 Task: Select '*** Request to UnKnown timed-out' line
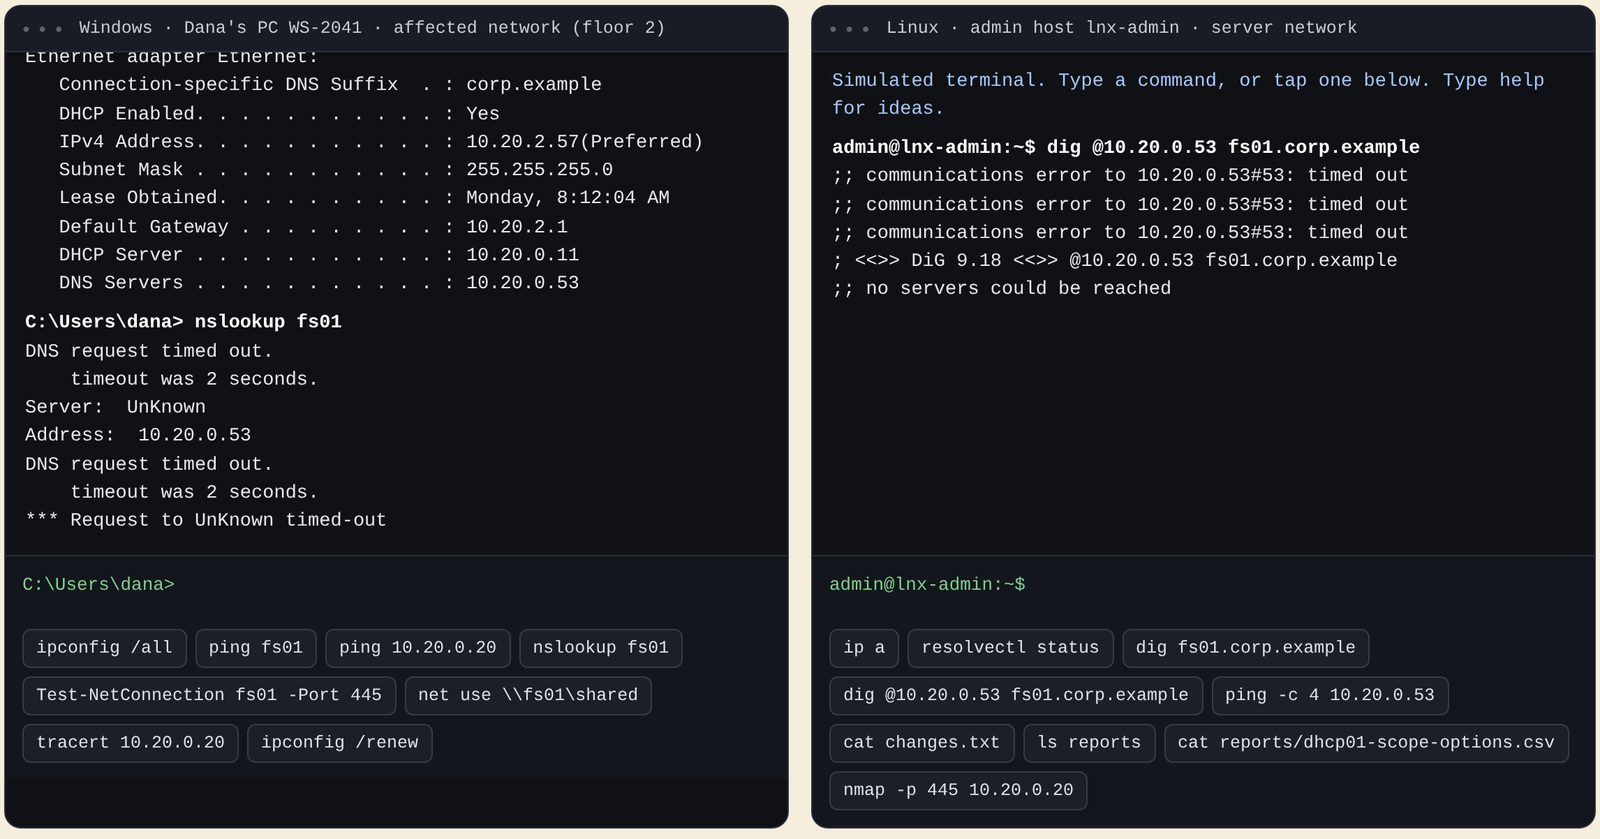205,520
